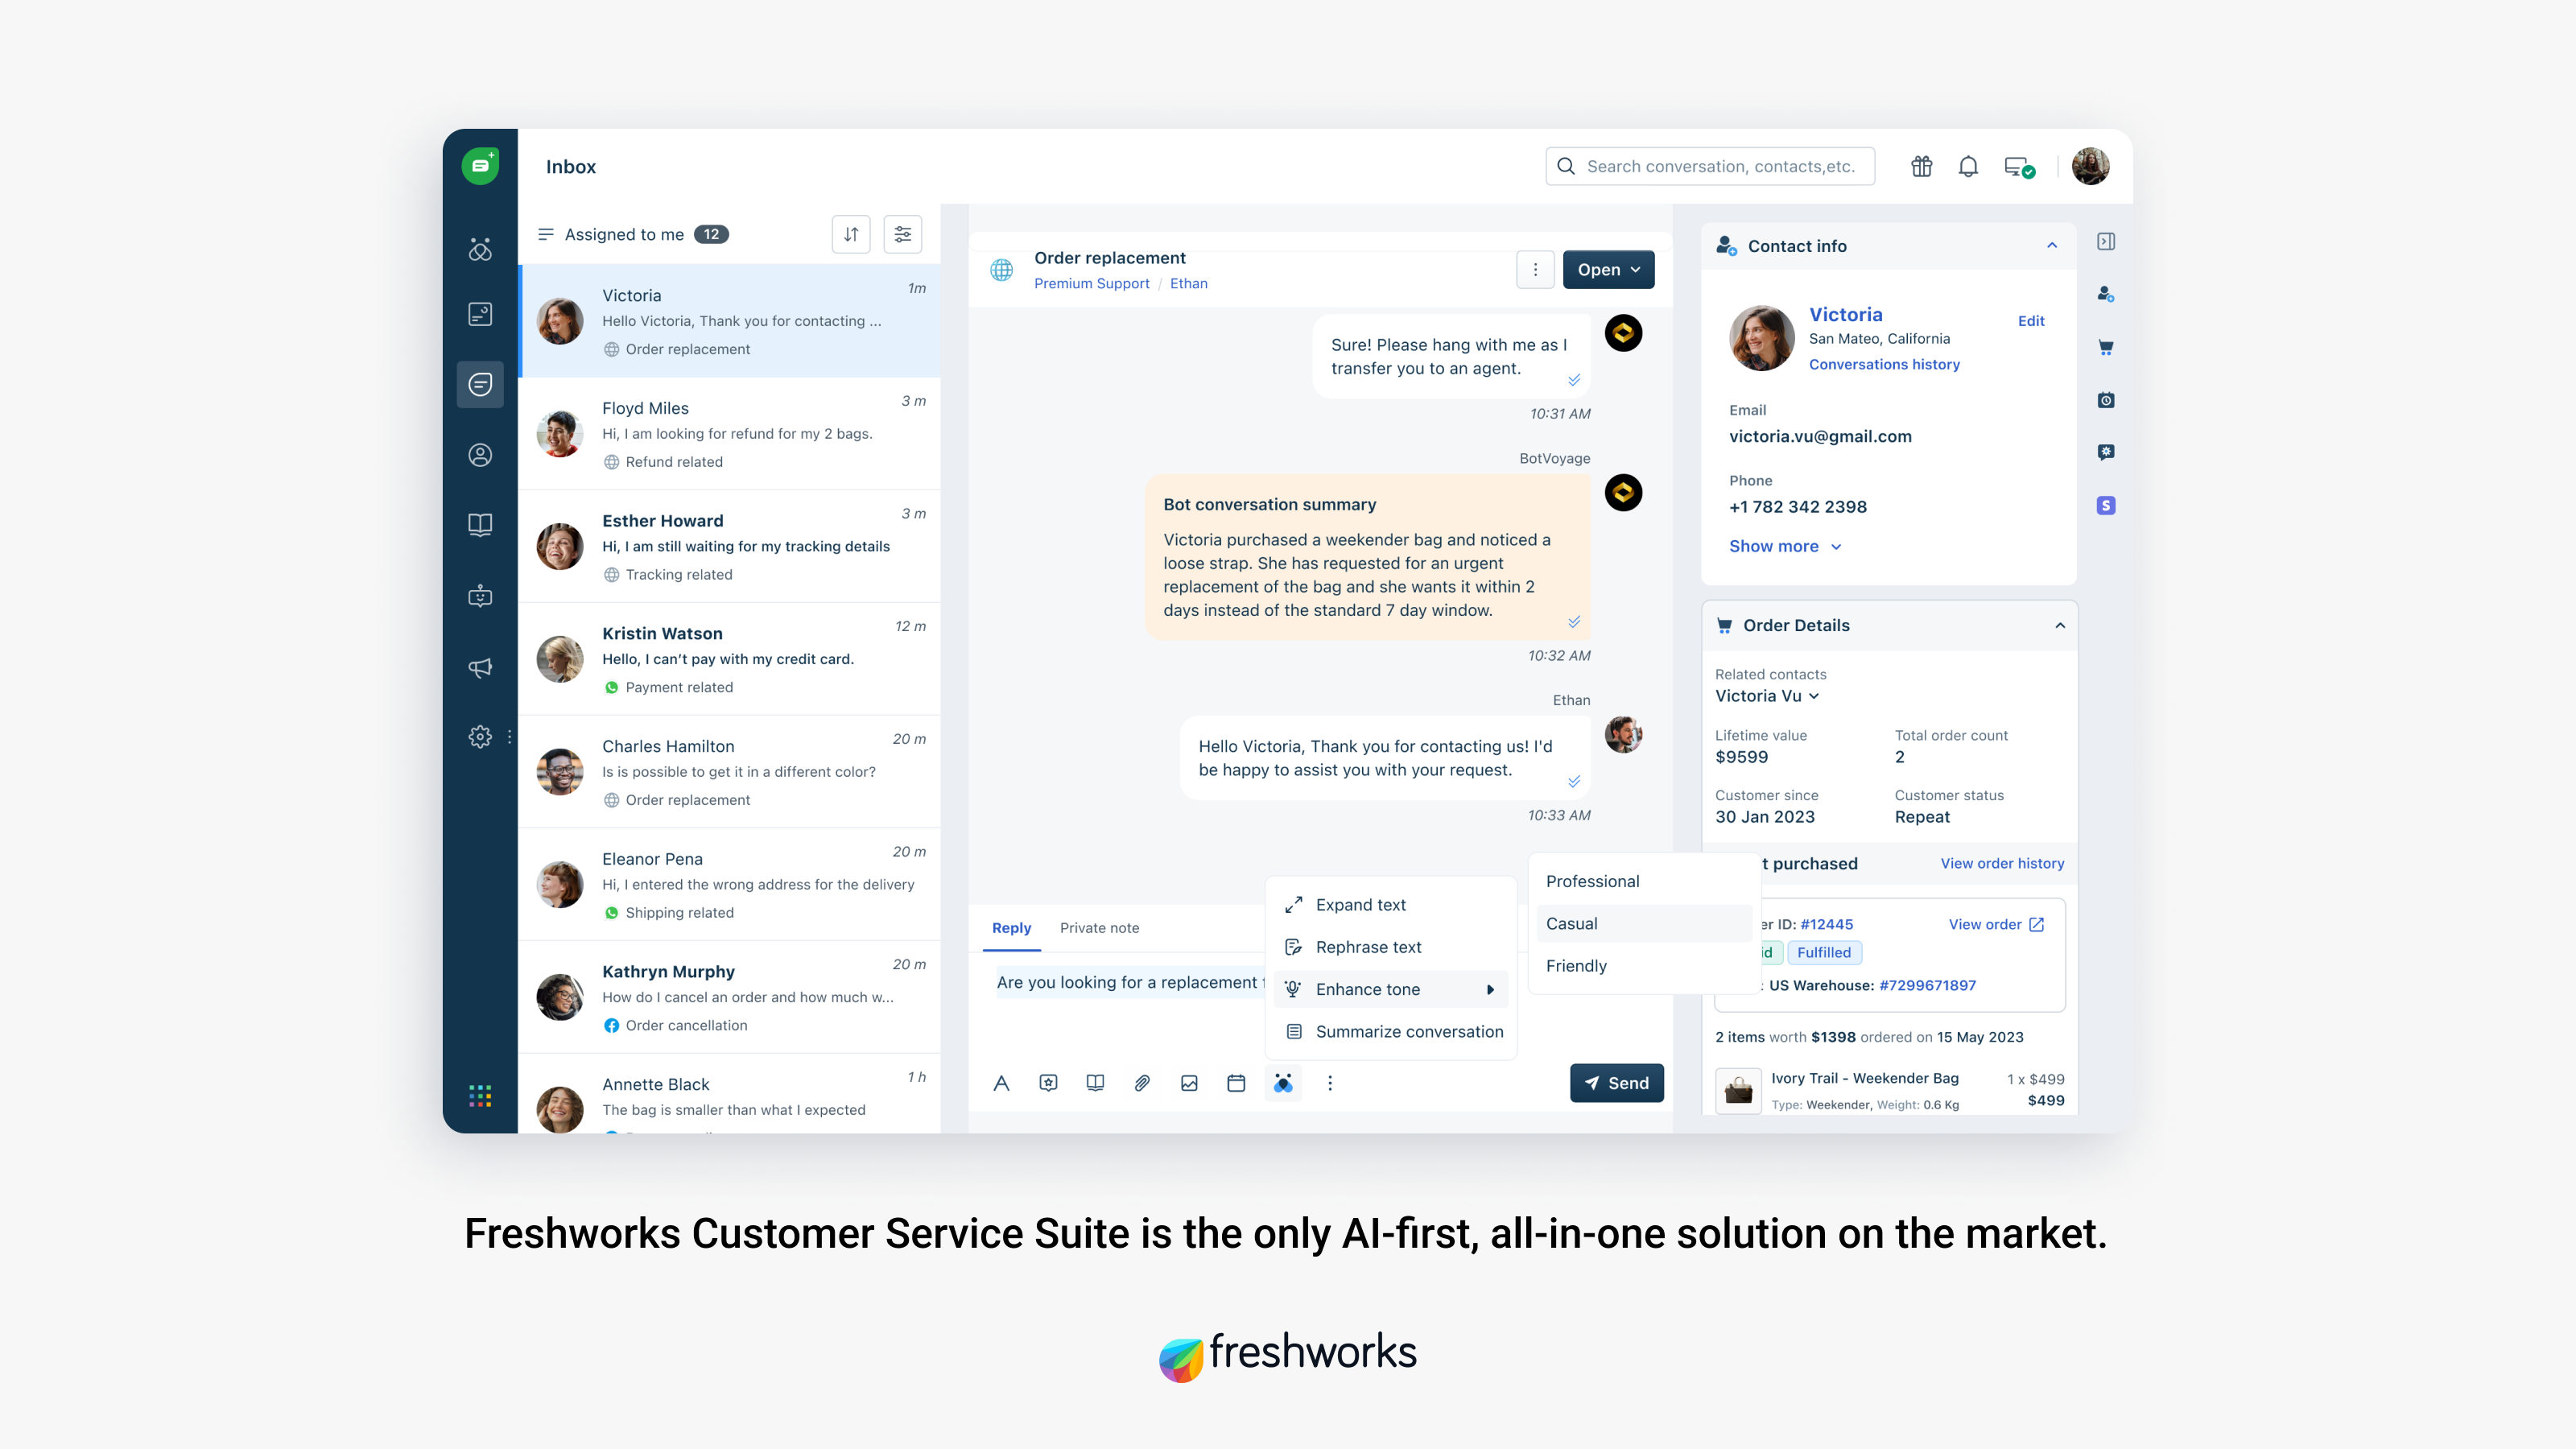Toggle between Reply and Private note tabs
Screen dimensions: 2576x1449
(1099, 927)
